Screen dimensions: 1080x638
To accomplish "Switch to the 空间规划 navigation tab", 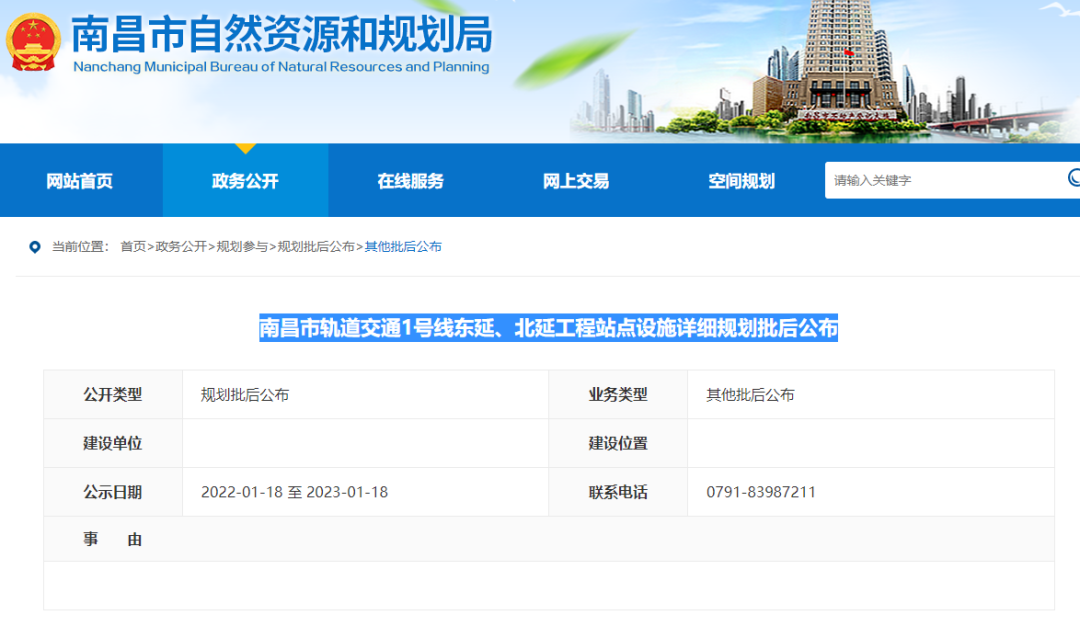I will click(x=741, y=181).
